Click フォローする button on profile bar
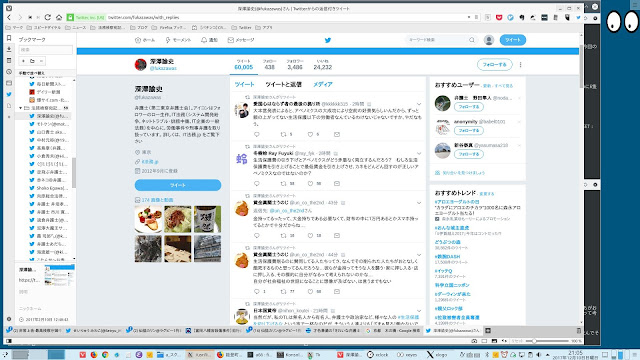Viewport: 640px width, 360px height. pyautogui.click(x=494, y=64)
